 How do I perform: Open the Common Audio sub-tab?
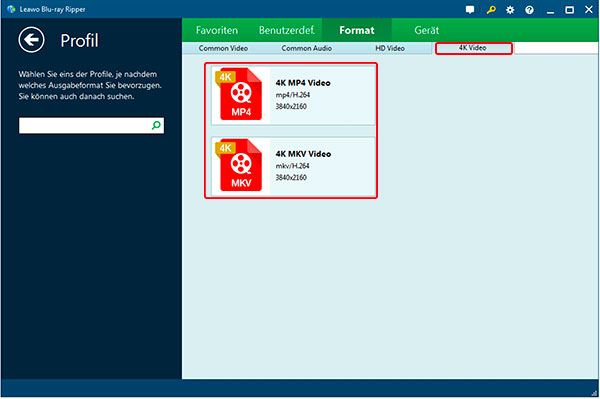pyautogui.click(x=307, y=48)
